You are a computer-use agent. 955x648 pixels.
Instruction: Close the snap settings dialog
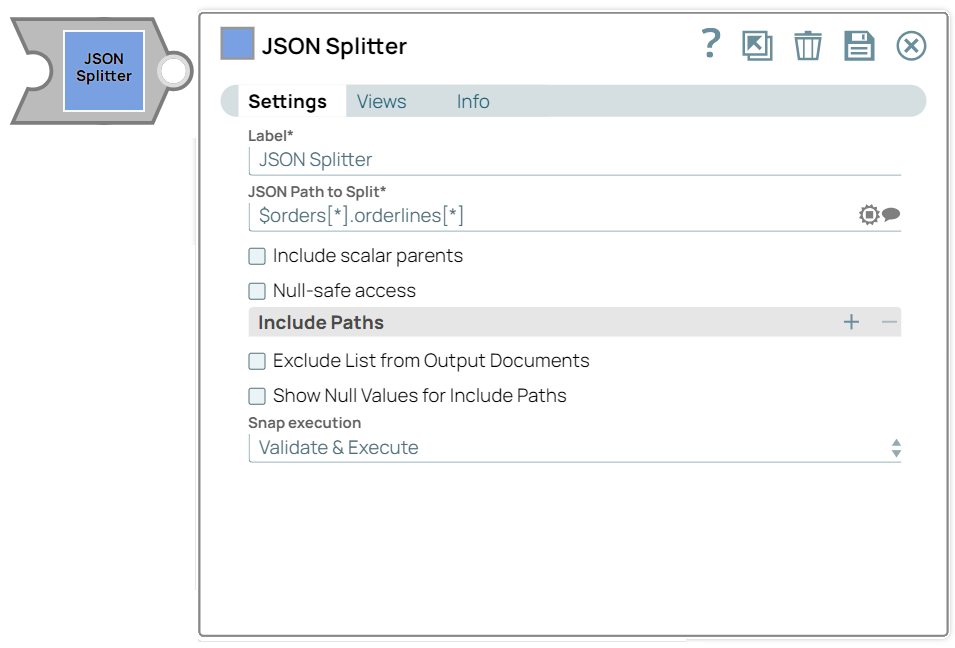(911, 45)
